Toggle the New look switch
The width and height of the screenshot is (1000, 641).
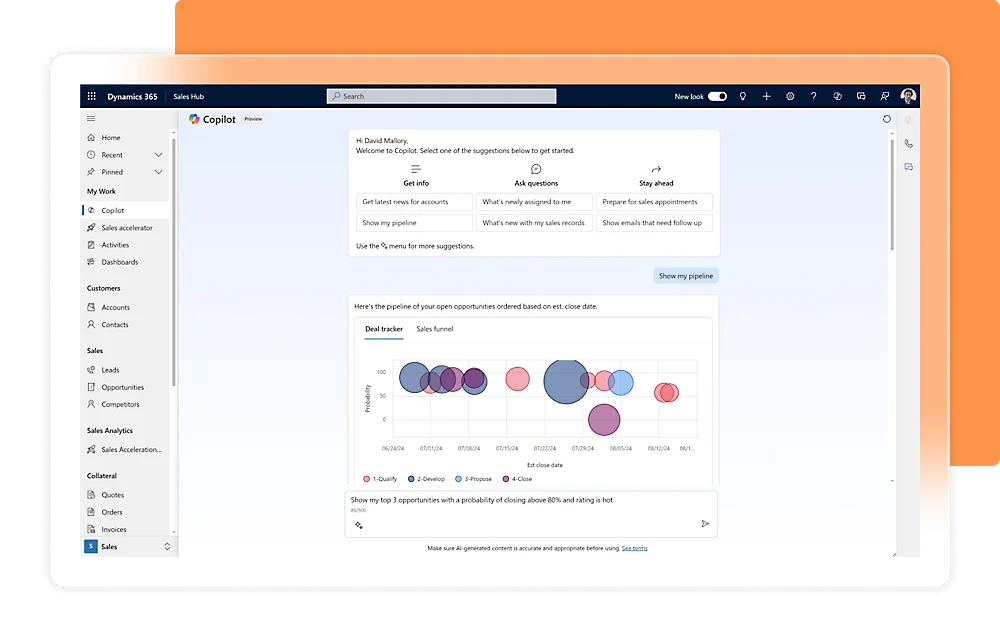pos(717,96)
